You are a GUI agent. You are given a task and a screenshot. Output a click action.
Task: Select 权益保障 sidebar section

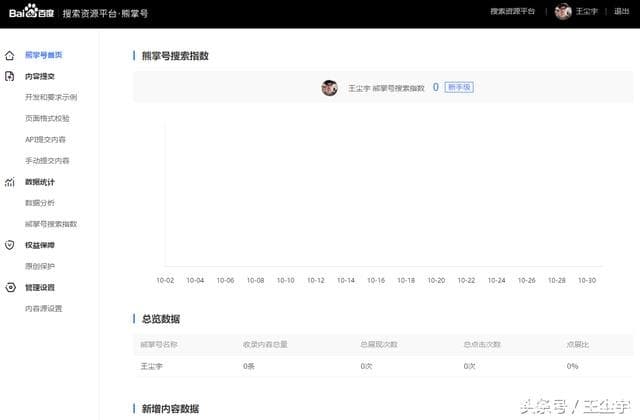click(x=40, y=245)
